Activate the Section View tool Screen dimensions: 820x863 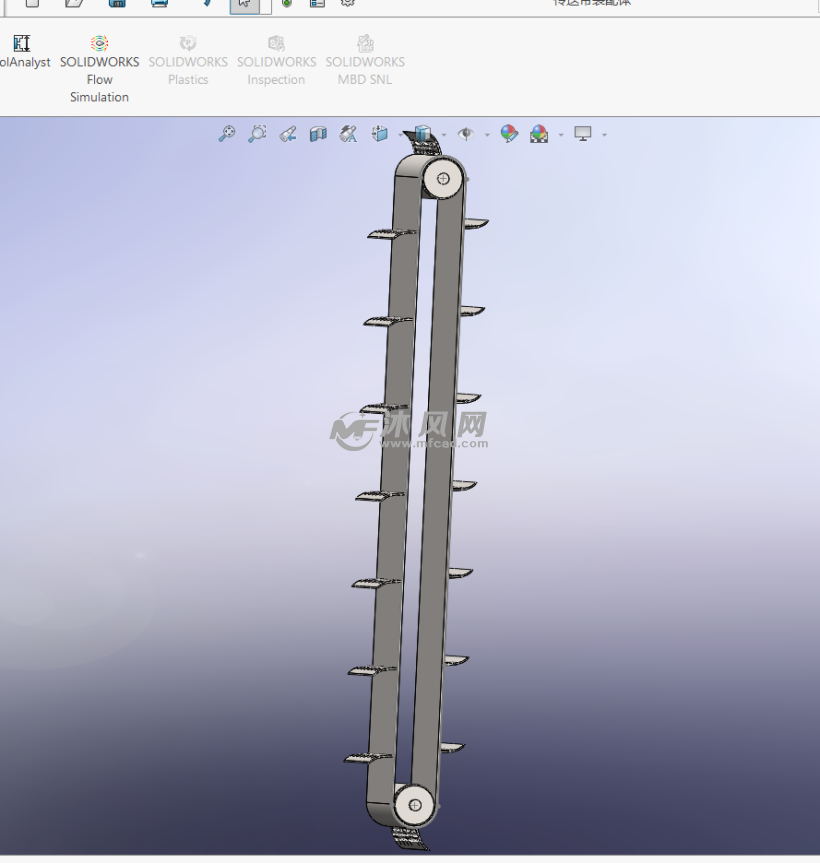tap(318, 134)
